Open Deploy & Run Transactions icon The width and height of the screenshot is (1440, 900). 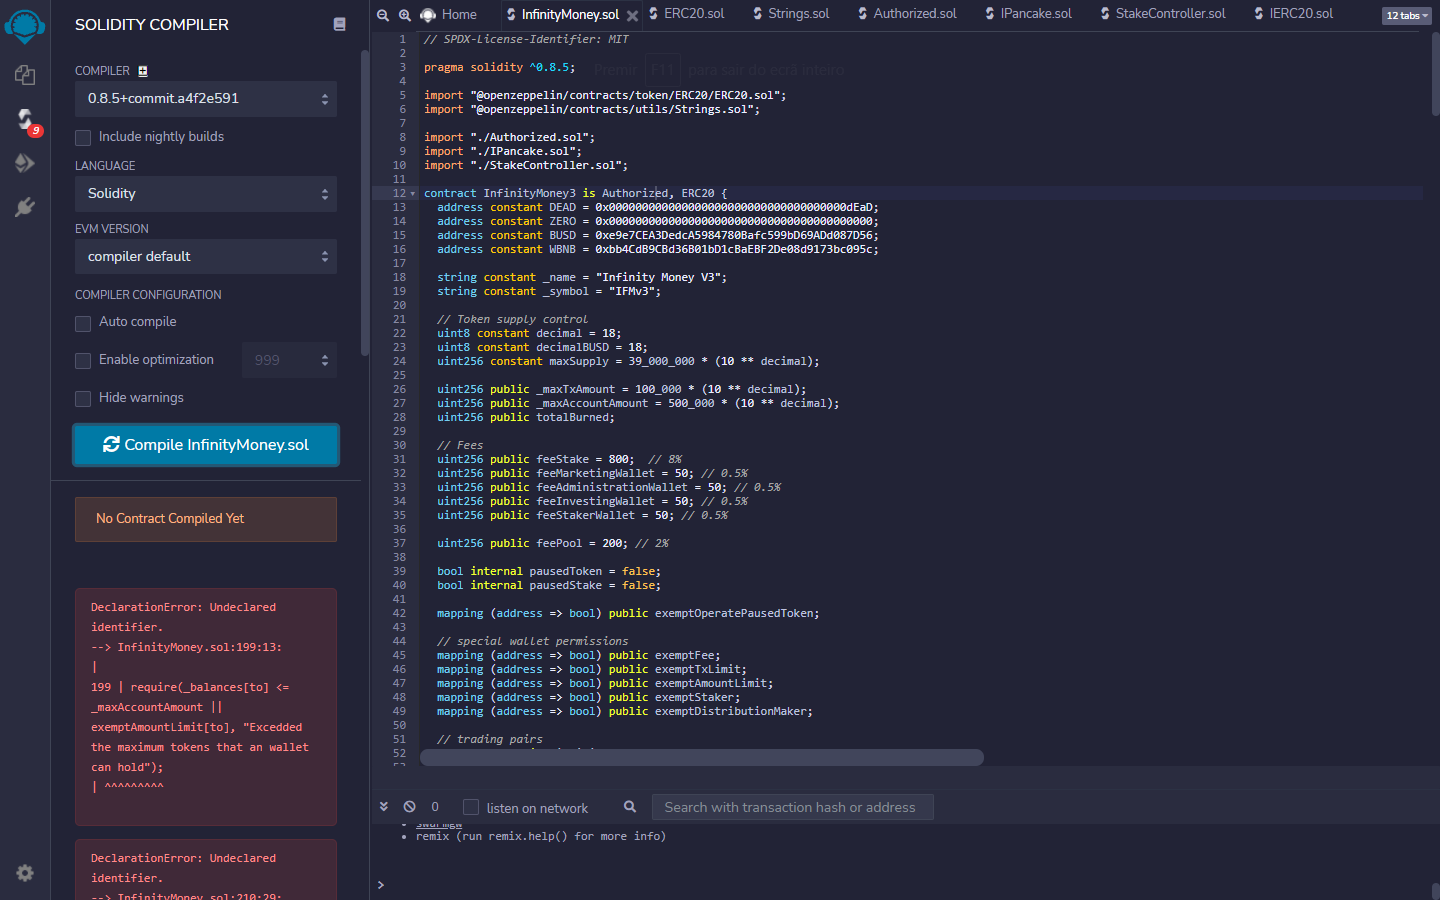[x=25, y=163]
